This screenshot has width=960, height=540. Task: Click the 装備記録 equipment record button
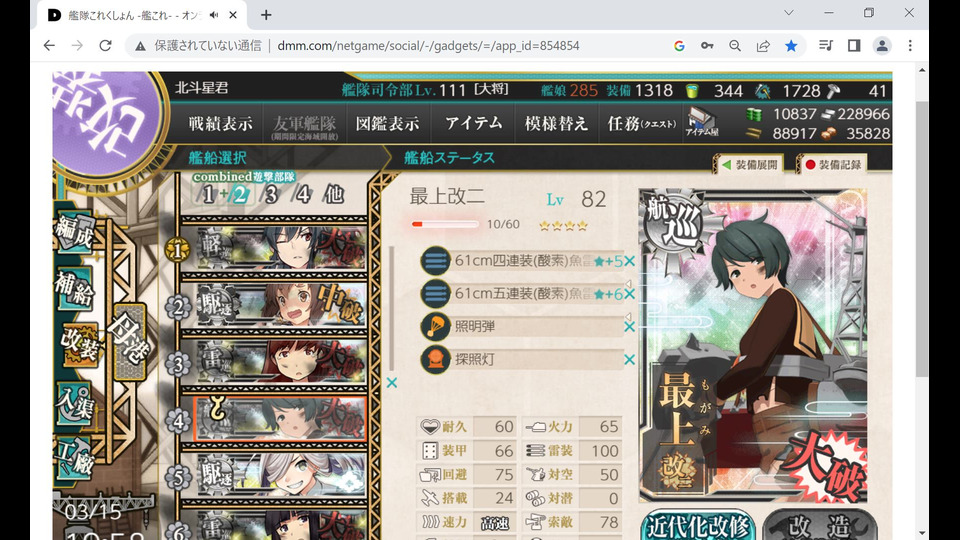[833, 165]
